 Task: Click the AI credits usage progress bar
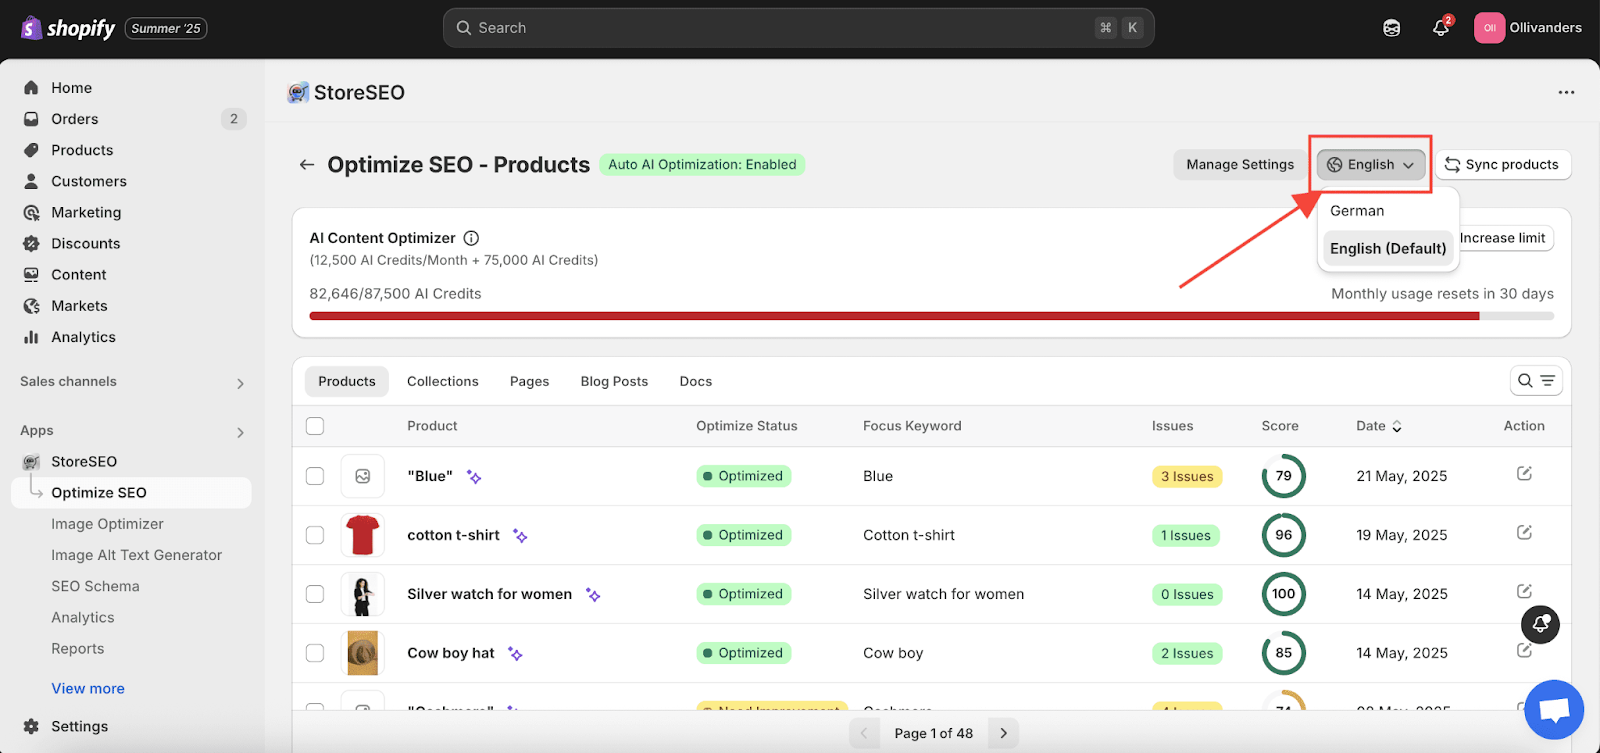click(x=932, y=316)
